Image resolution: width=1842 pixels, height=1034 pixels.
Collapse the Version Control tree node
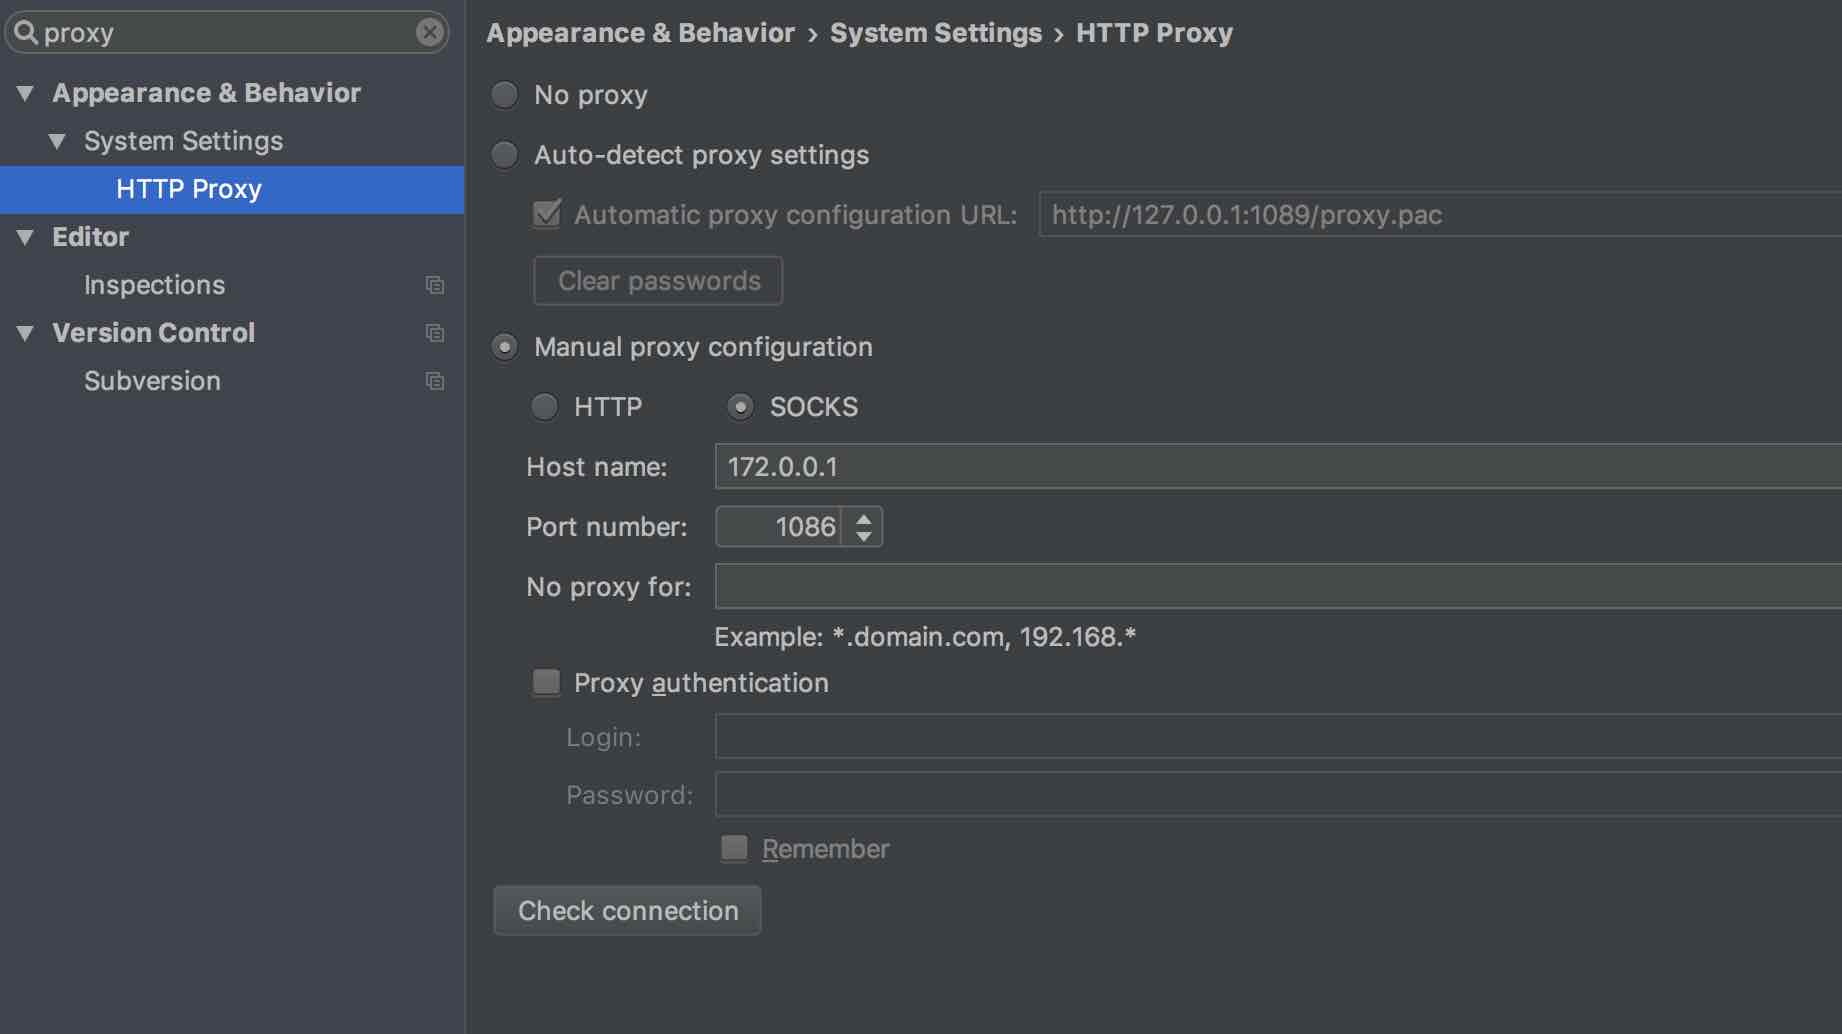tap(26, 334)
